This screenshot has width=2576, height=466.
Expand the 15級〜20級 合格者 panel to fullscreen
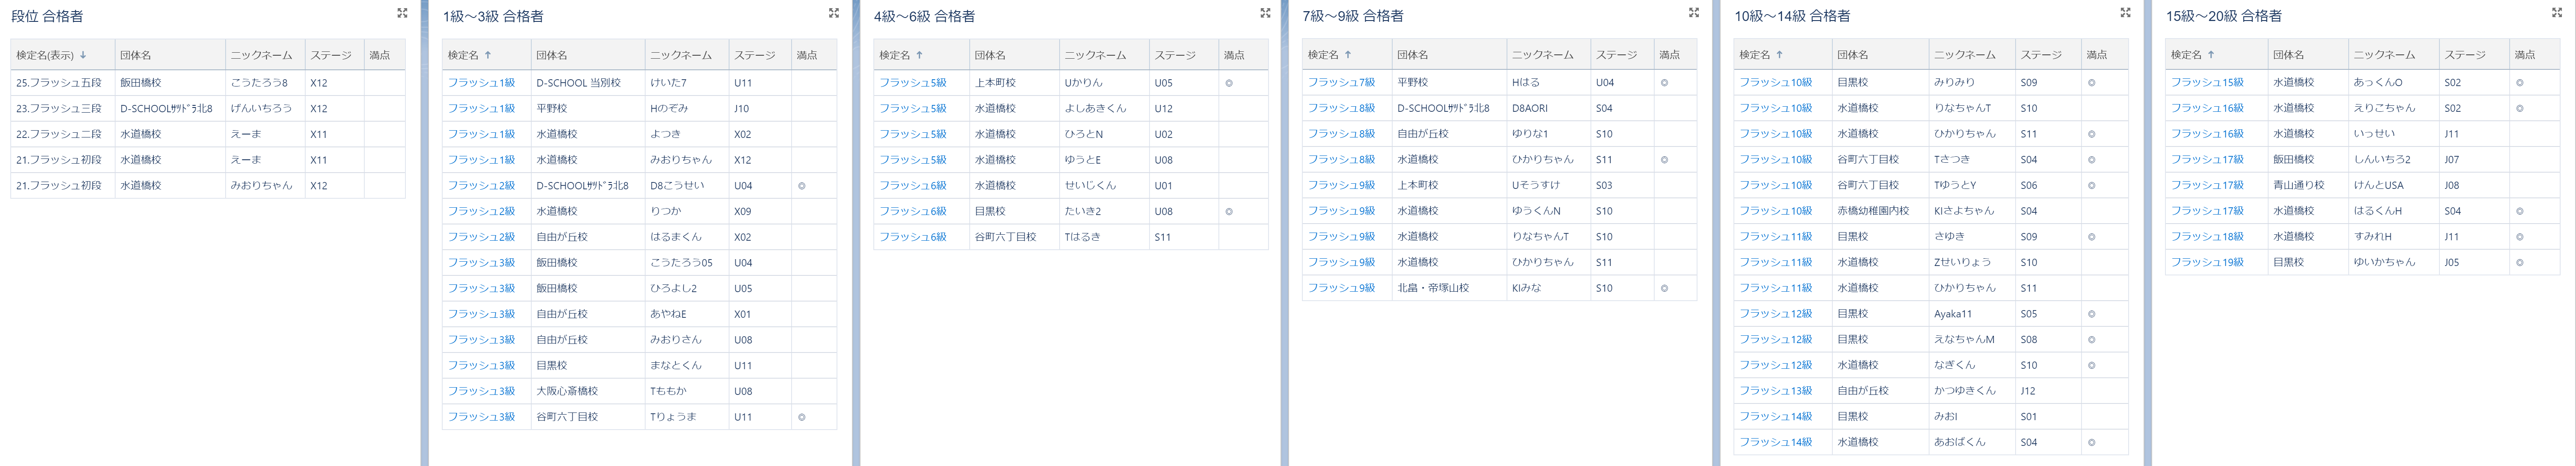click(x=2557, y=13)
